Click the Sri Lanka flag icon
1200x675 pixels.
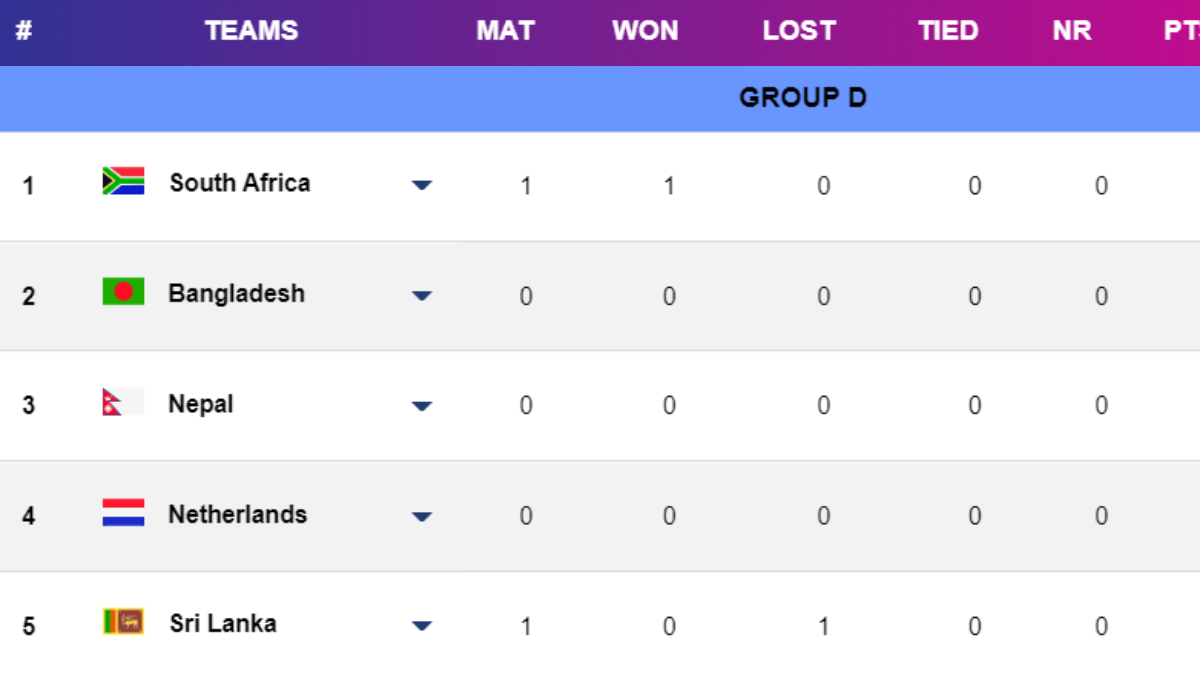click(123, 622)
